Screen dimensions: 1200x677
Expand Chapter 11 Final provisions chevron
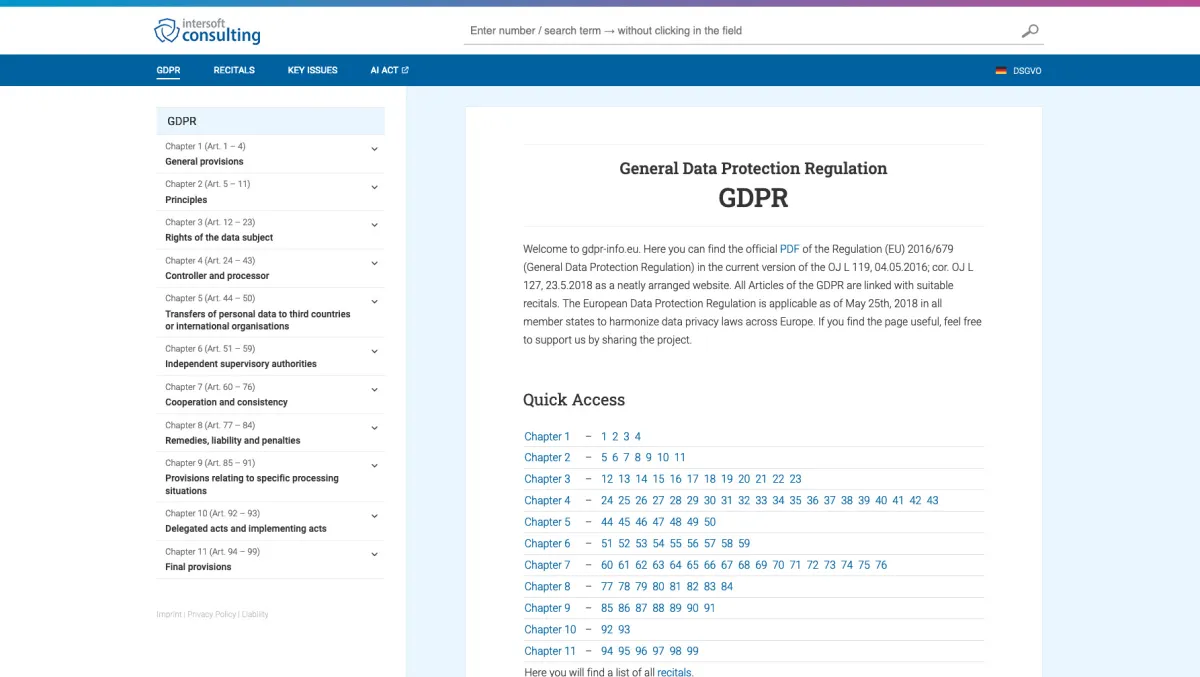point(374,554)
